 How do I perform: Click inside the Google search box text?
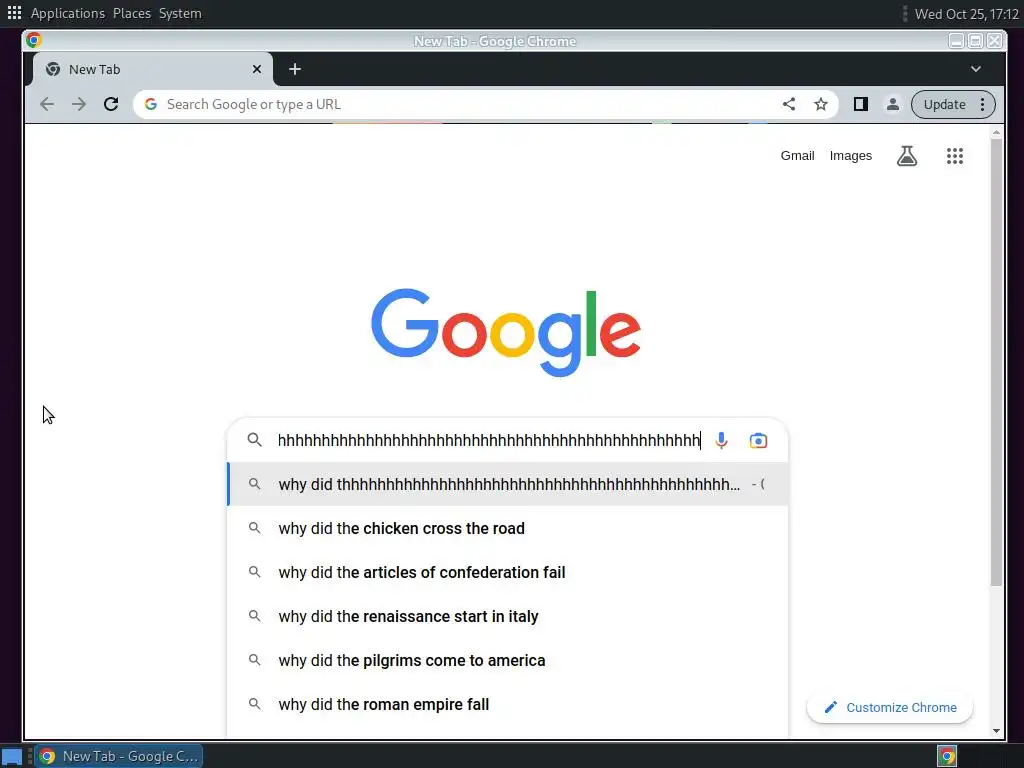490,440
